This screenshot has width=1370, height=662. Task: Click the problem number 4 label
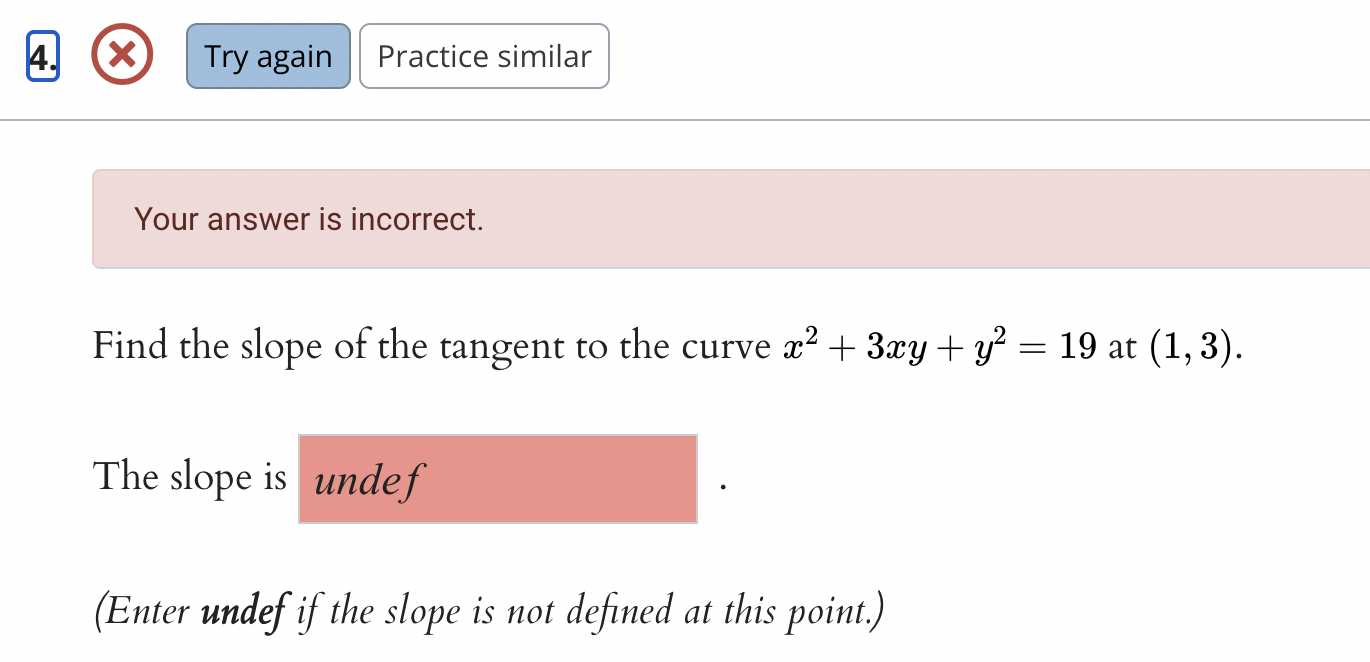tap(41, 56)
